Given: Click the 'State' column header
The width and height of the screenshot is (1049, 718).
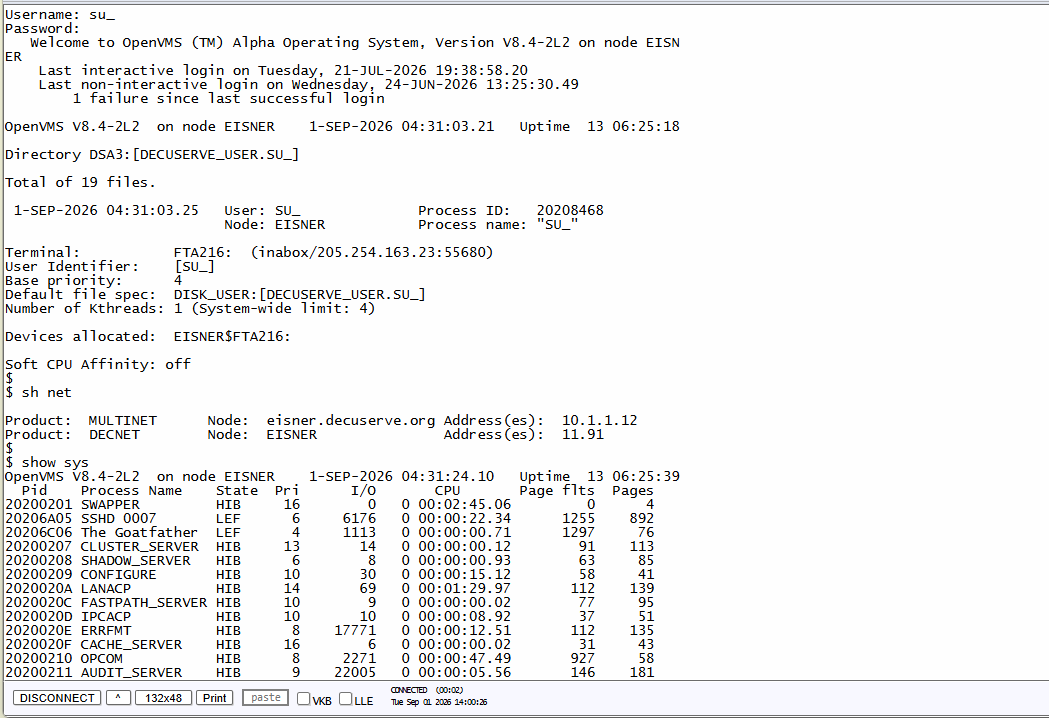Looking at the screenshot, I should pos(237,490).
